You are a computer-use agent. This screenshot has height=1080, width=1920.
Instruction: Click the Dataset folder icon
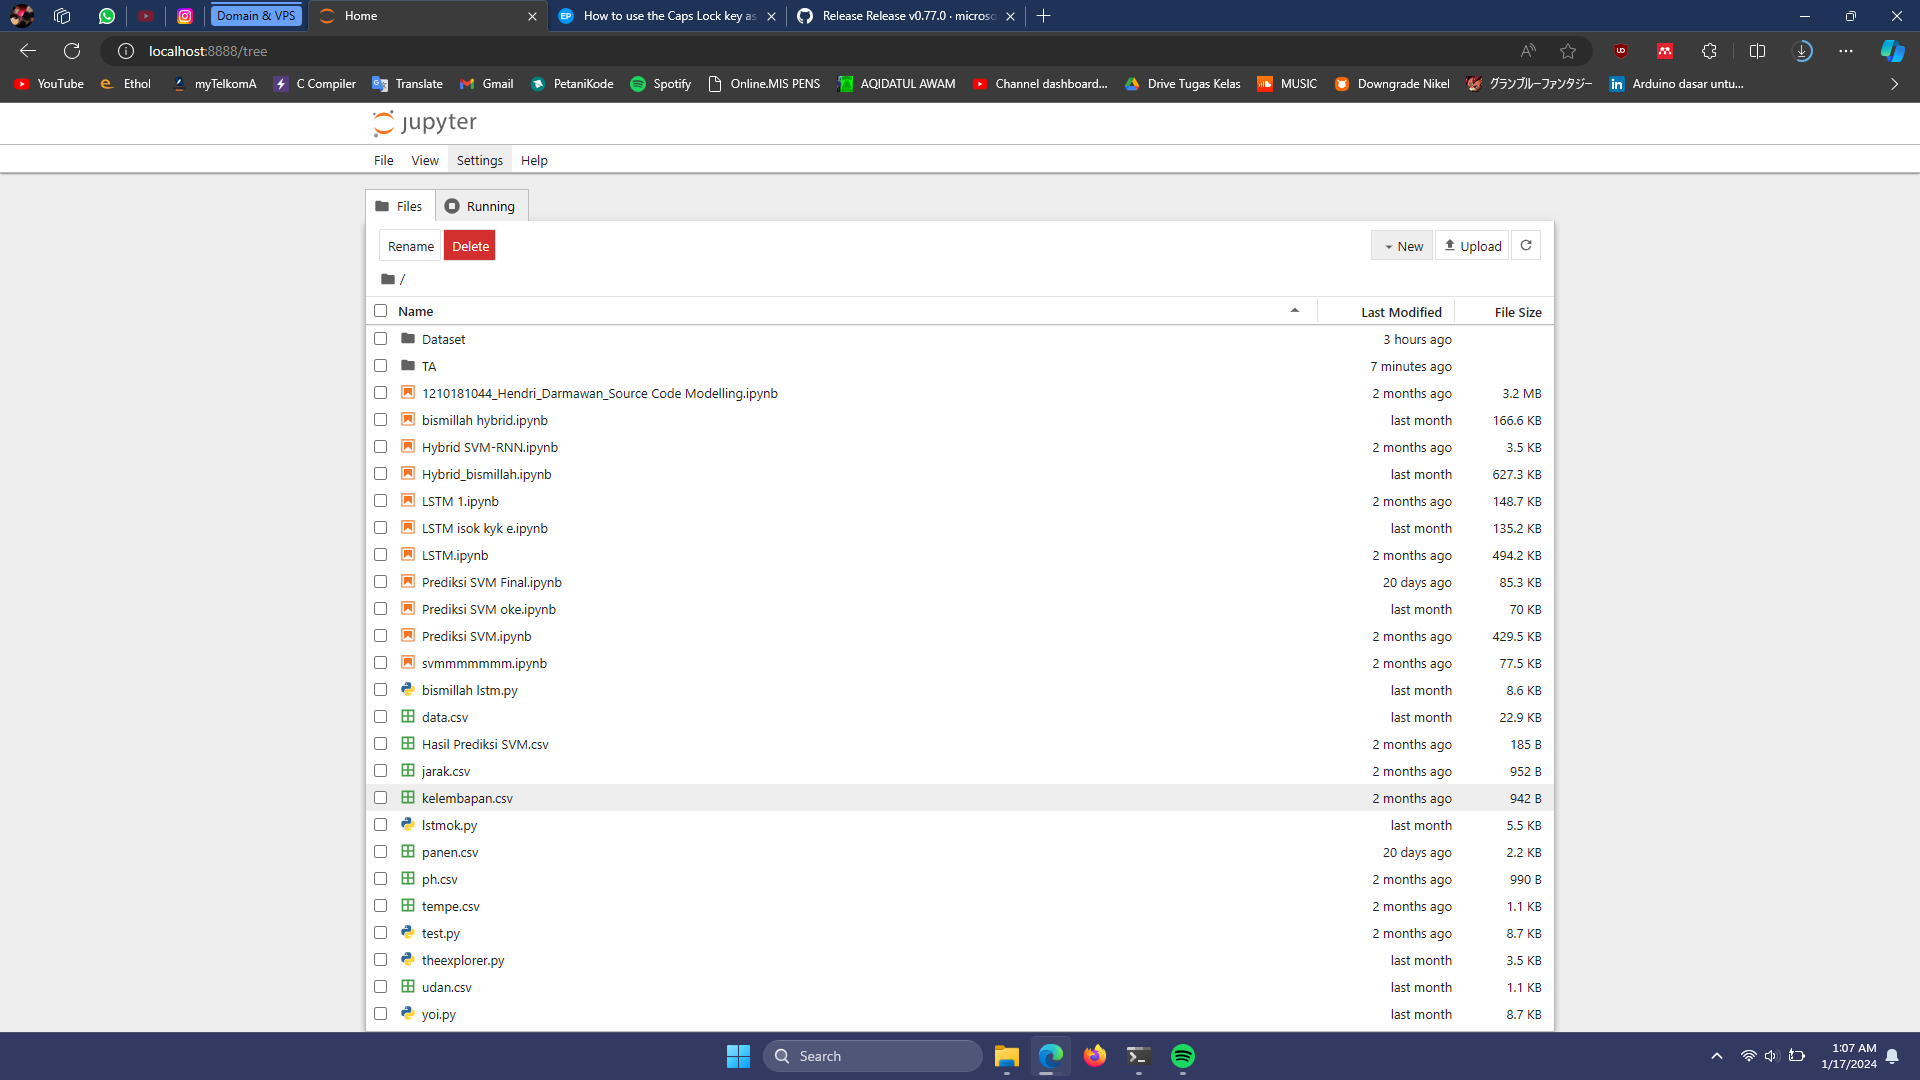408,339
